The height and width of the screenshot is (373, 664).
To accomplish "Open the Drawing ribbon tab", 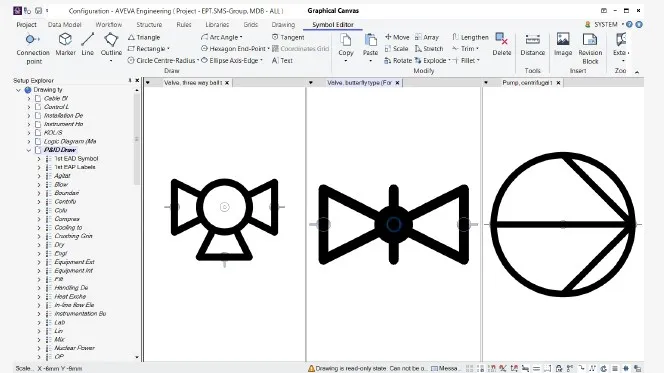I will tap(283, 25).
